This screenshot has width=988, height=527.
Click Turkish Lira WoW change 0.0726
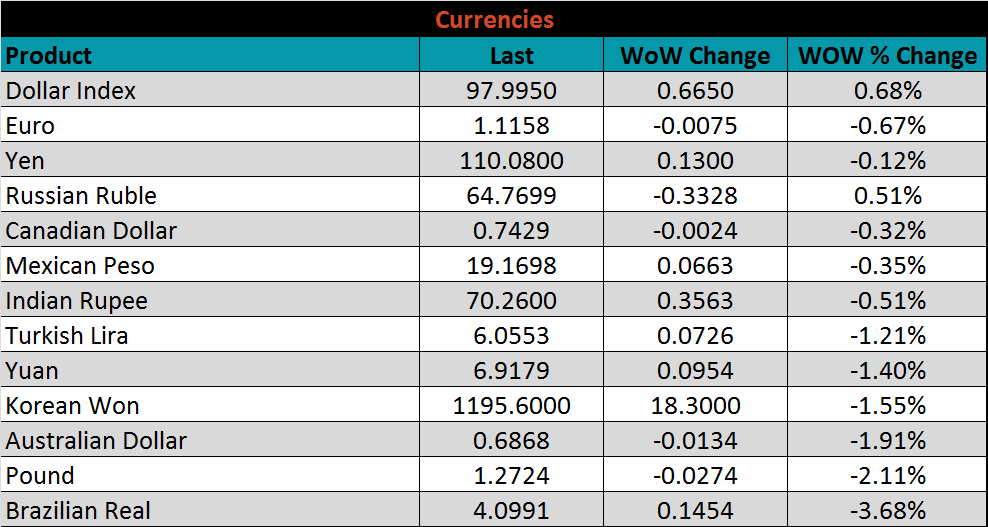click(x=695, y=336)
